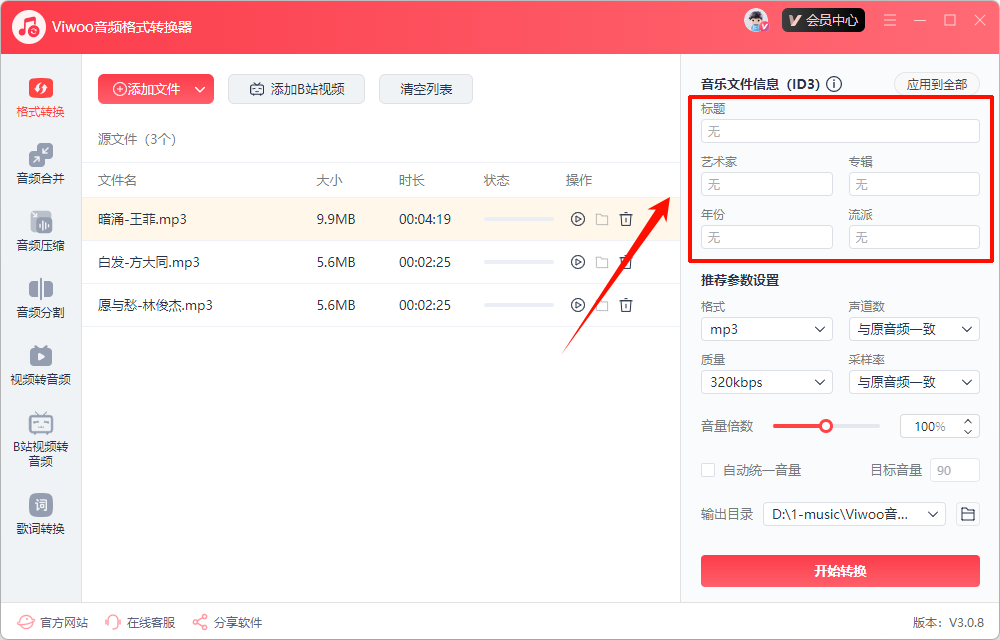This screenshot has width=1000, height=640.
Task: Enable the 自动统一音量 checkbox
Action: [x=708, y=470]
